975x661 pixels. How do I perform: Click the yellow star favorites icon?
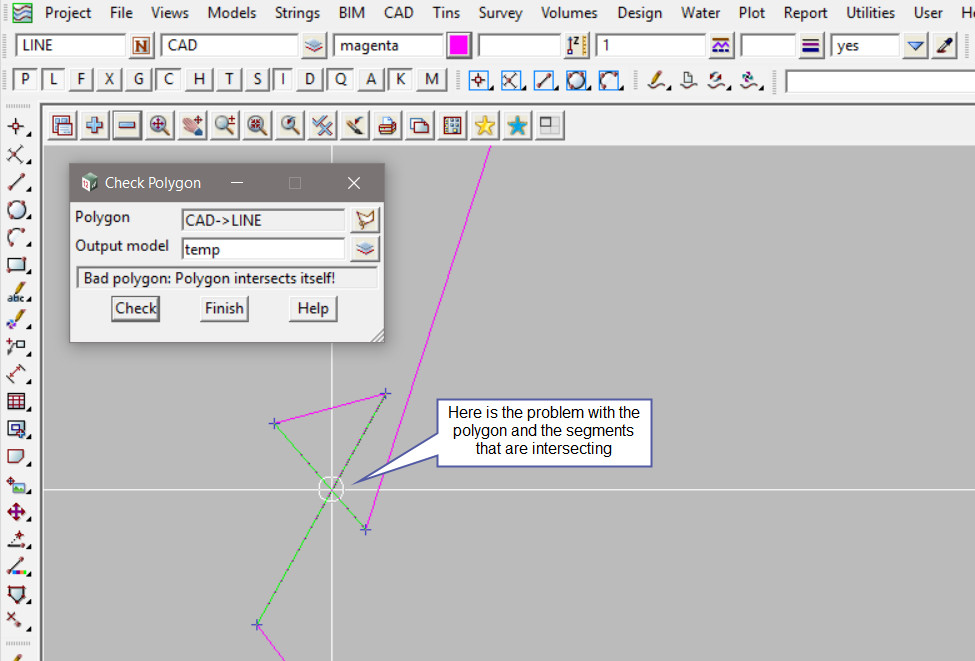click(x=485, y=125)
